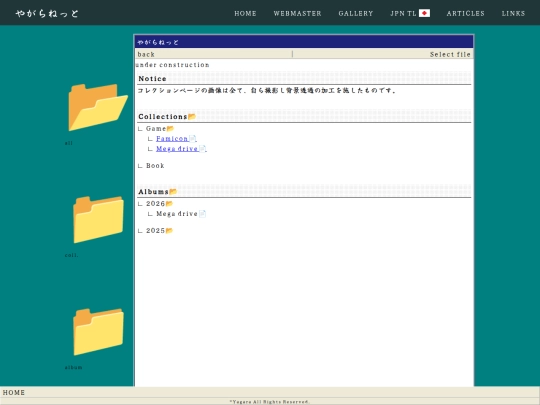Open the WEBMASTER page
Image resolution: width=540 pixels, height=405 pixels.
298,13
